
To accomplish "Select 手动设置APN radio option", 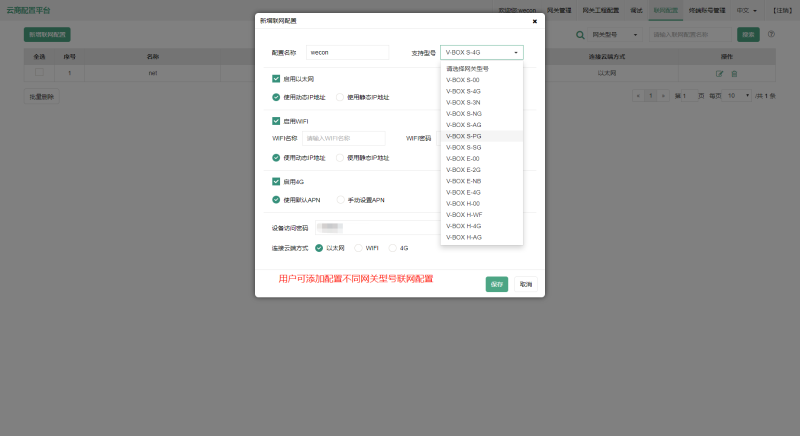I will tap(342, 200).
